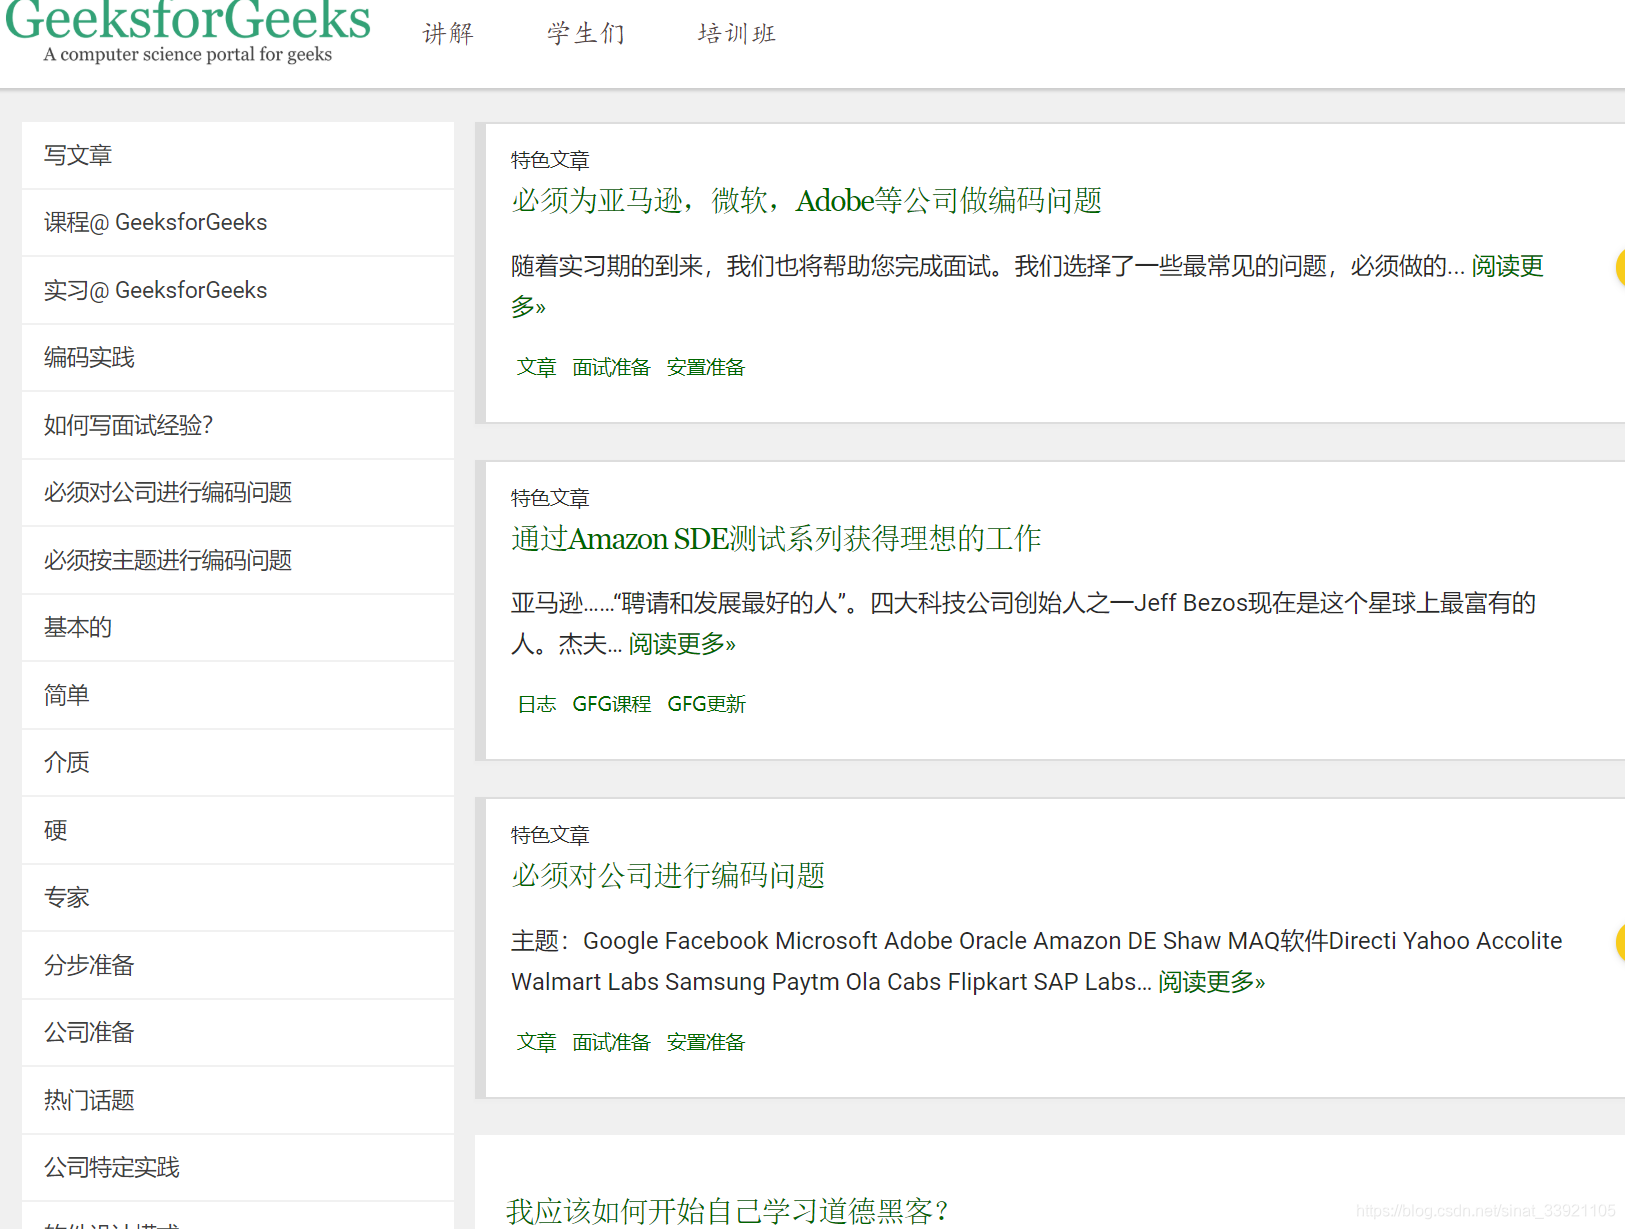This screenshot has width=1625, height=1229.
Task: Click 面试准备 tag under third featured article
Action: tap(611, 1042)
